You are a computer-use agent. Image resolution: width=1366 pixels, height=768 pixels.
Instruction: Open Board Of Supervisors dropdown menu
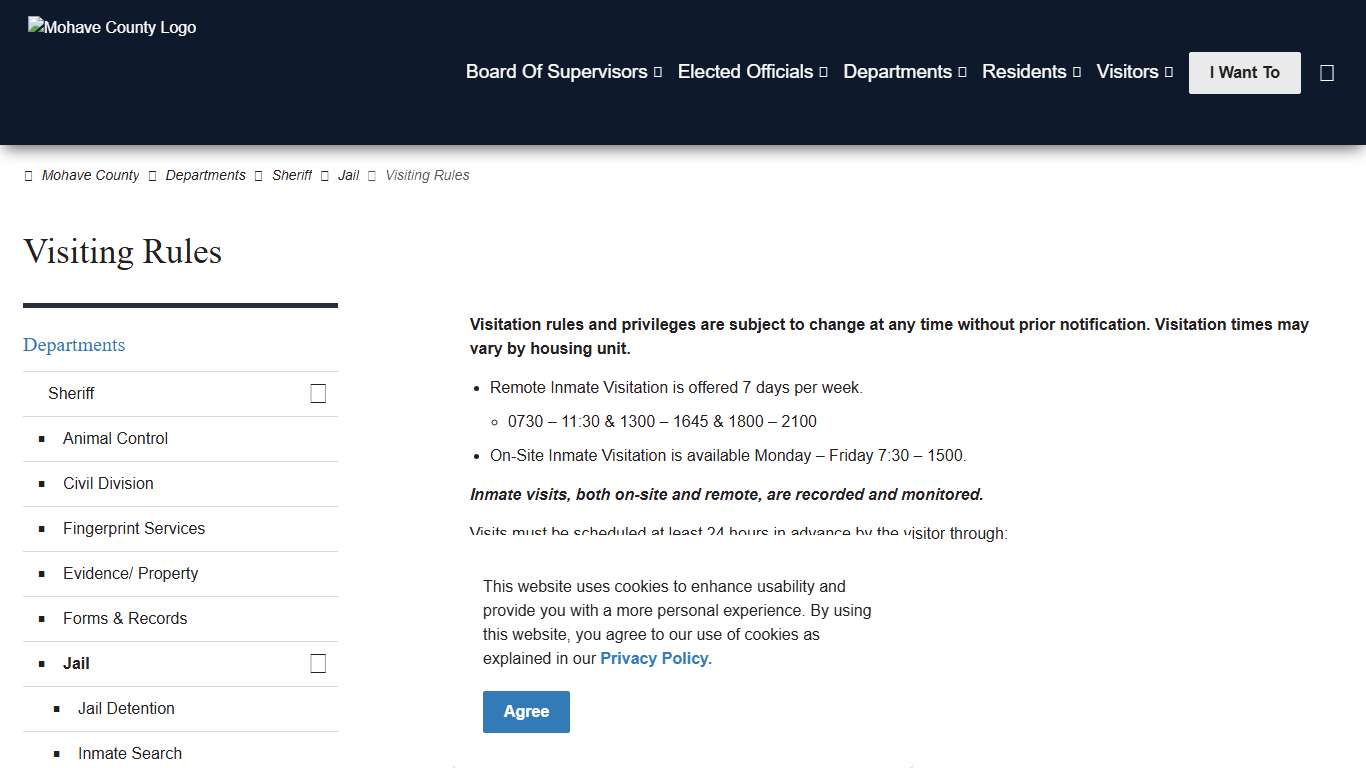point(563,72)
